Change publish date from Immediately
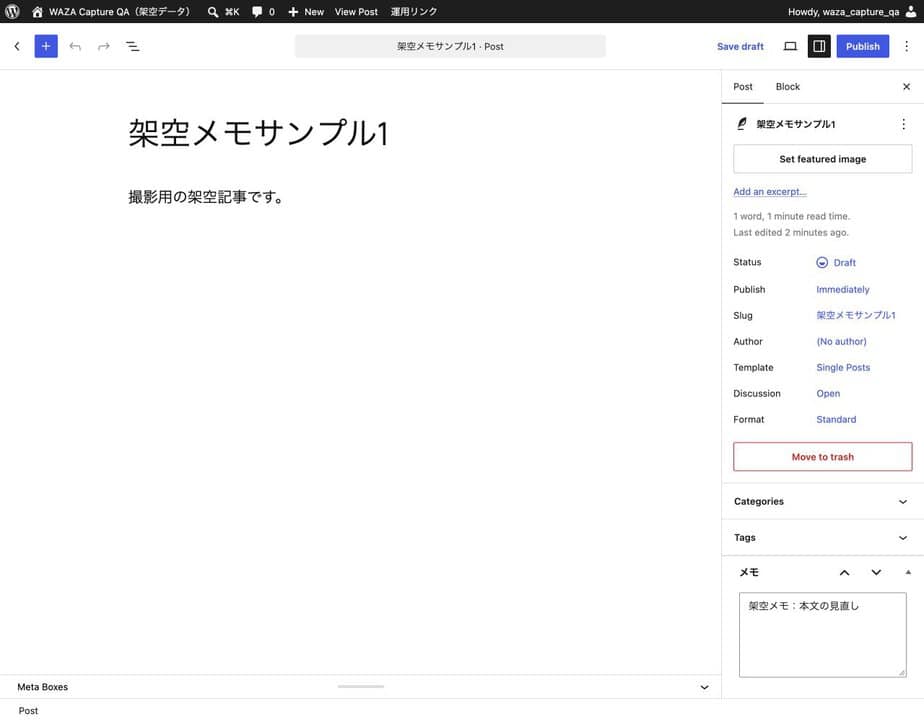Screen dimensions: 924x722 pos(843,289)
